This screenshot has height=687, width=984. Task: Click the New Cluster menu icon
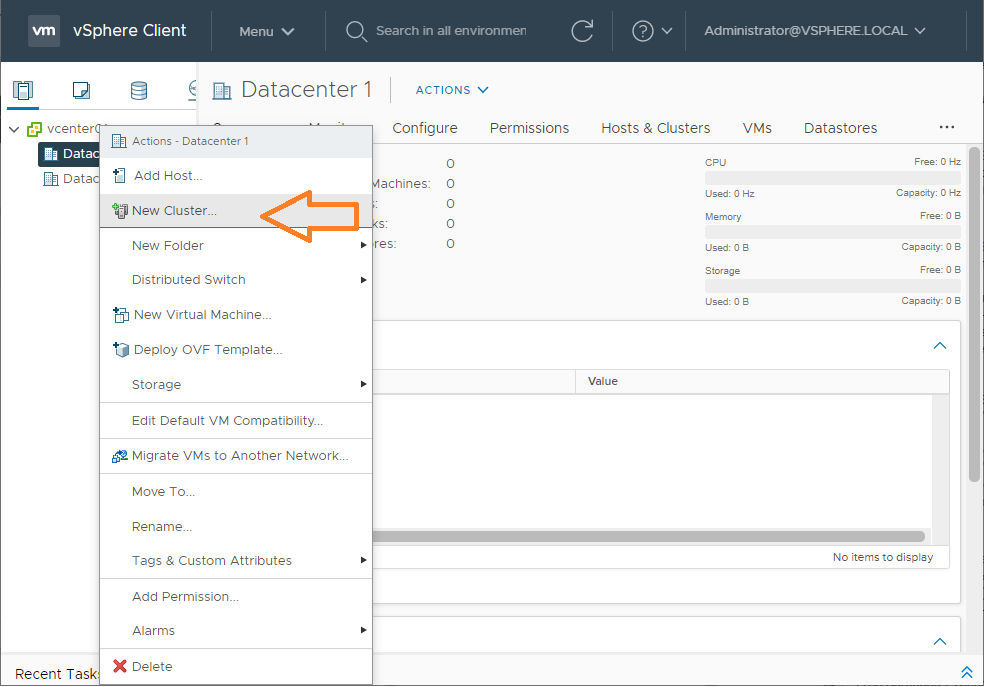coord(119,211)
